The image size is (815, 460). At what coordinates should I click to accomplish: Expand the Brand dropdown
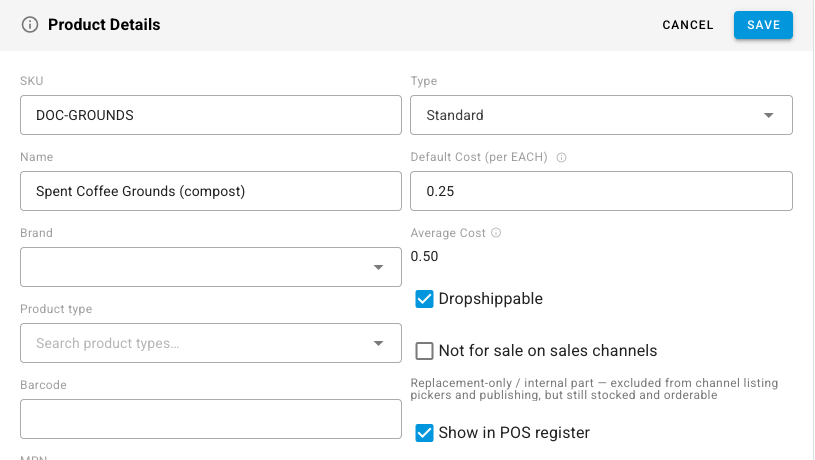211,267
